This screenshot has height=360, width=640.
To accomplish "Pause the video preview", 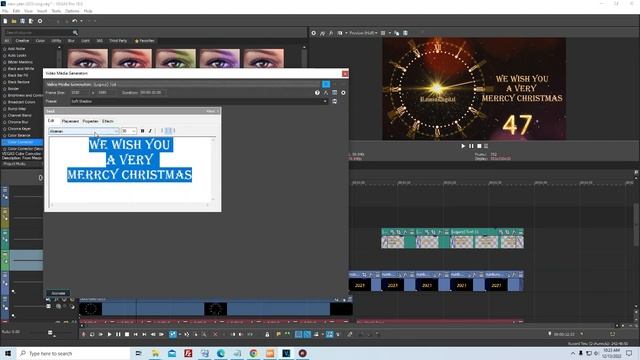I will pyautogui.click(x=471, y=146).
